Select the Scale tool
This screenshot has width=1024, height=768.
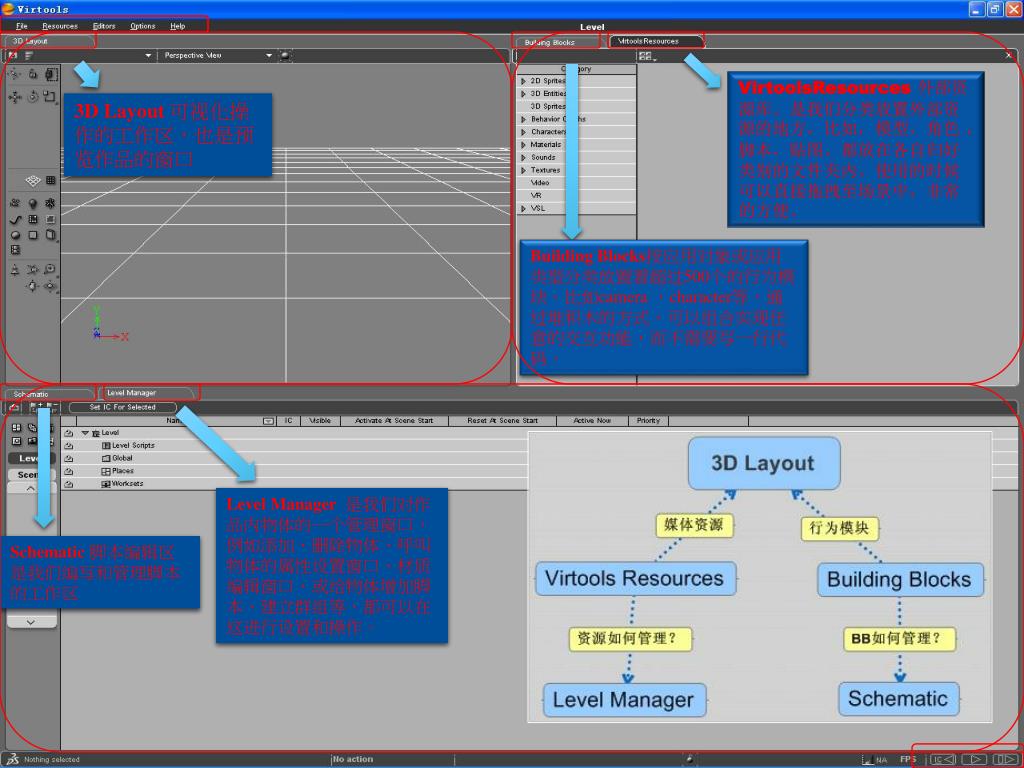pos(50,97)
